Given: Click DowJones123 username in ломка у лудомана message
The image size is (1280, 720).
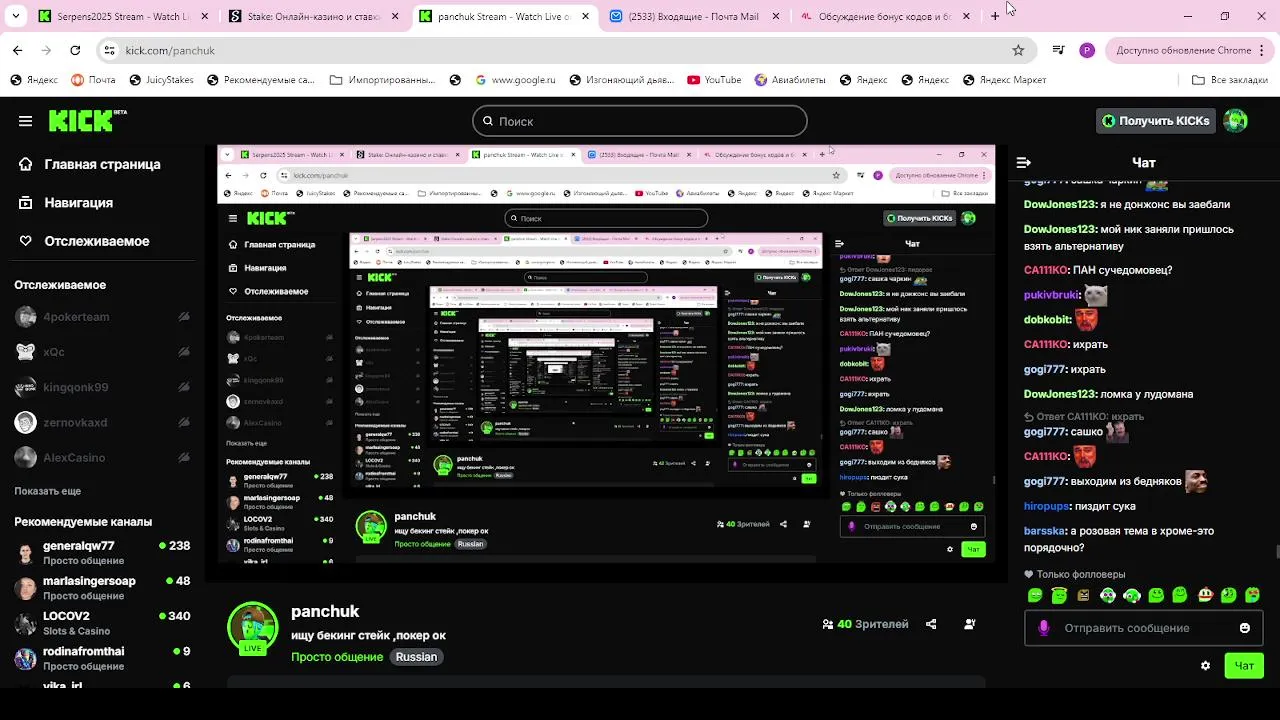Looking at the screenshot, I should tap(1060, 394).
